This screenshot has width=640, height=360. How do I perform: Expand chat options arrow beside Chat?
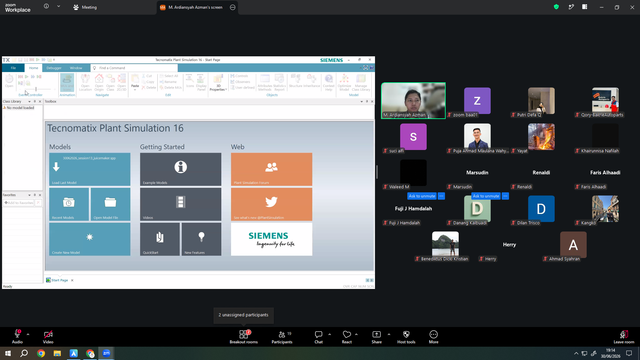coord(329,334)
